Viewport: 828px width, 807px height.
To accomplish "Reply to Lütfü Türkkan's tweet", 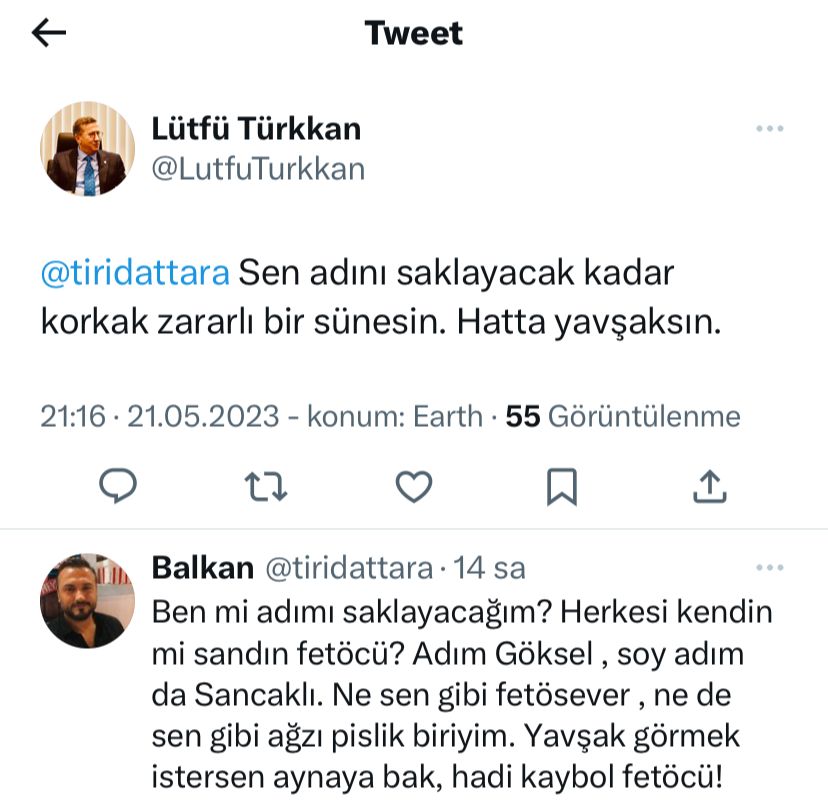I will coord(119,486).
